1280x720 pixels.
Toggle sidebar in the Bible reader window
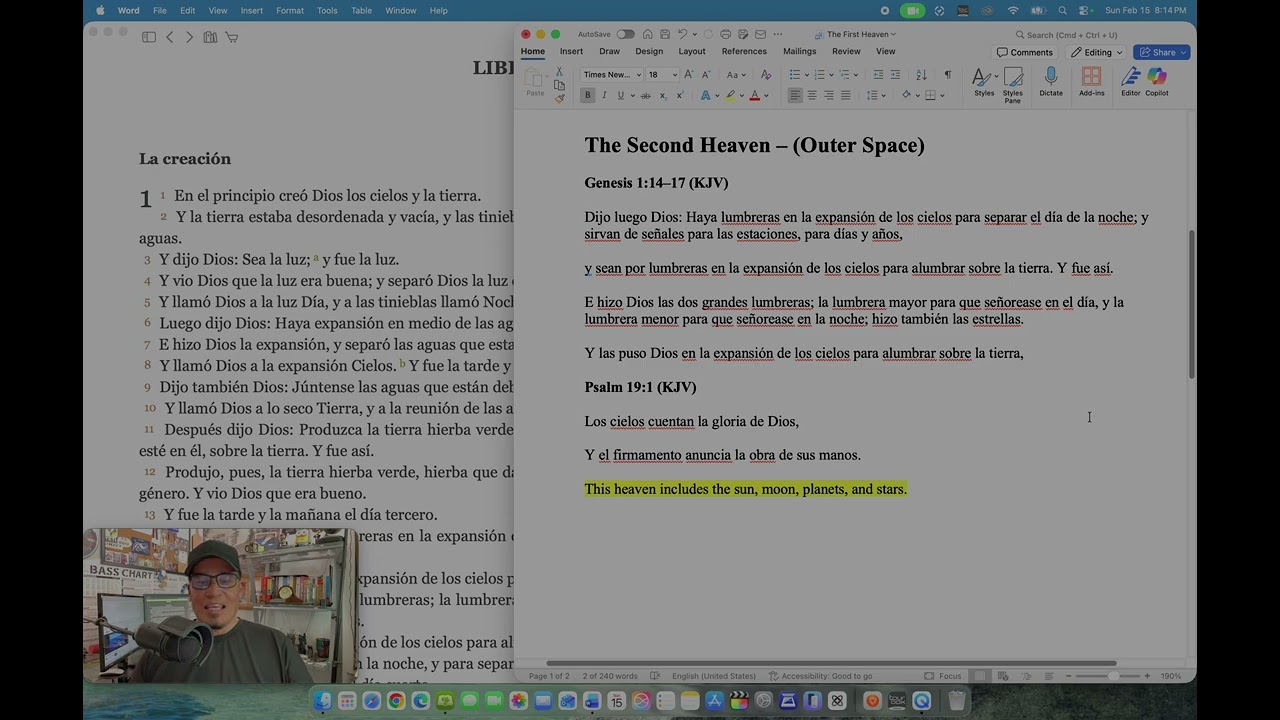149,37
